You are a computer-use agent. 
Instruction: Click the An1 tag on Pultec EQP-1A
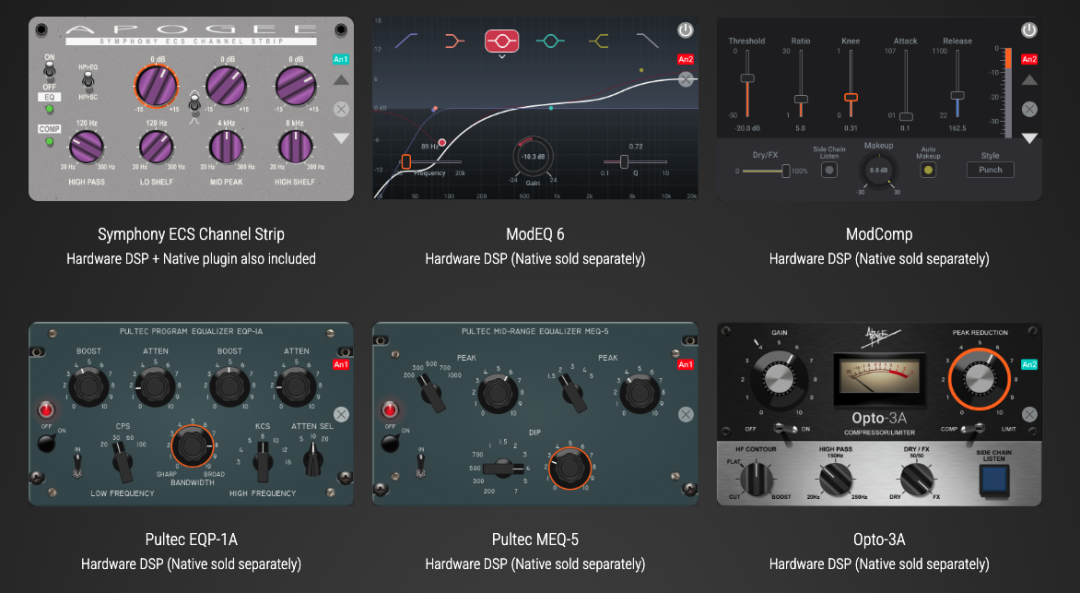click(x=341, y=364)
